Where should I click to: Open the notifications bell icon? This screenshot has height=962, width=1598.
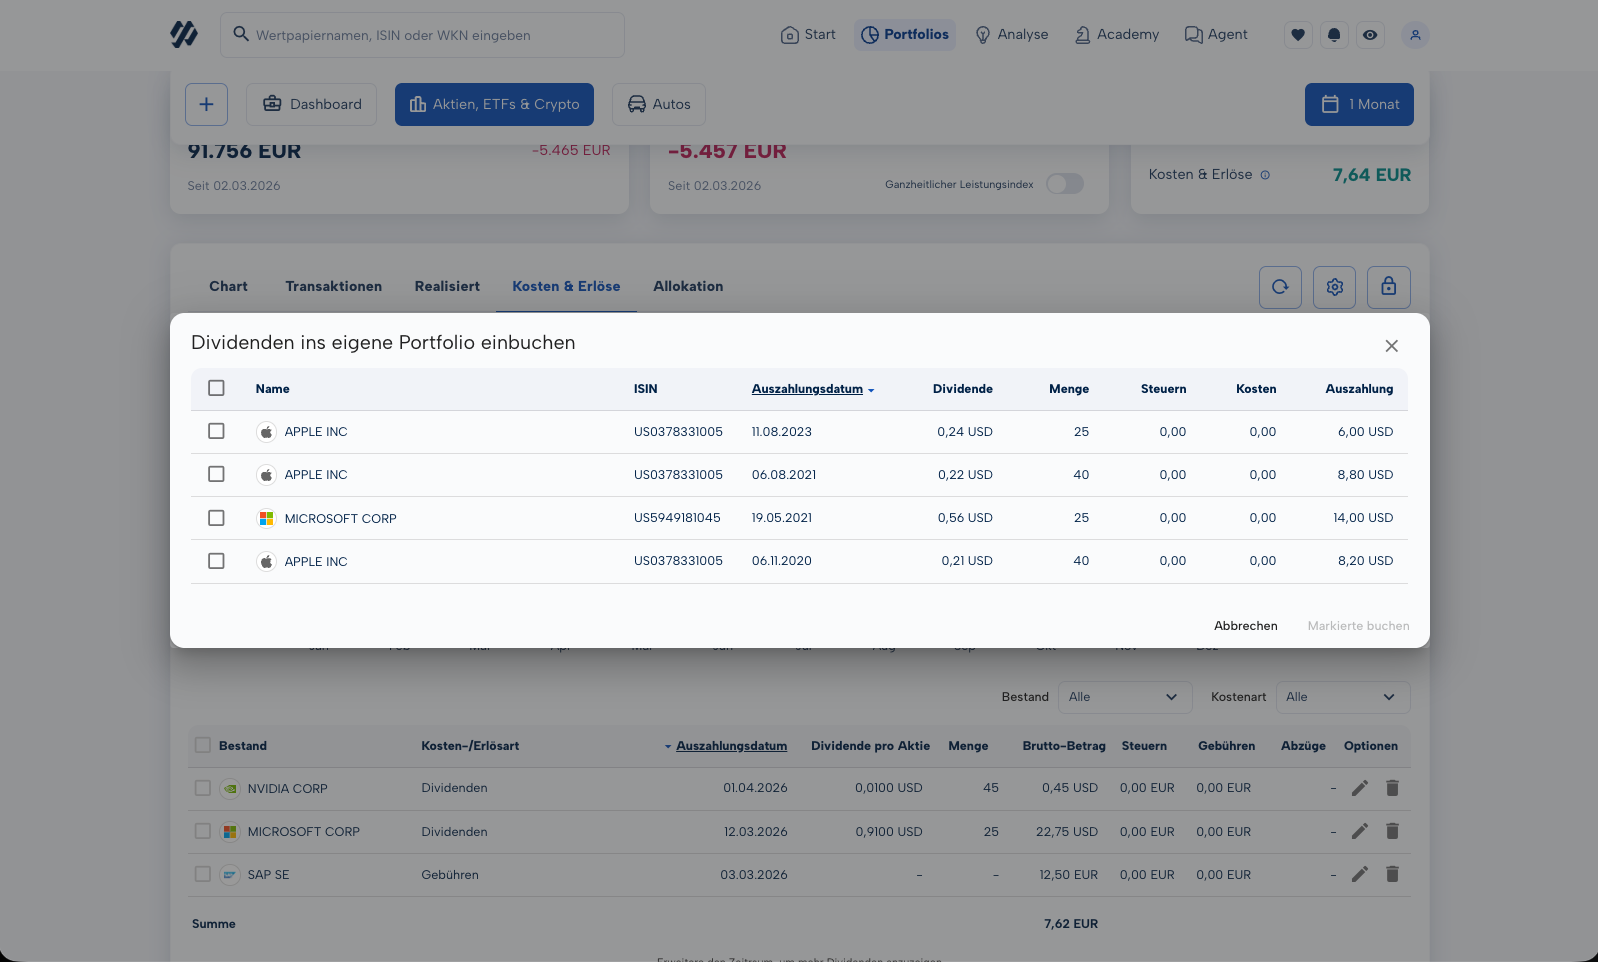[x=1334, y=35]
